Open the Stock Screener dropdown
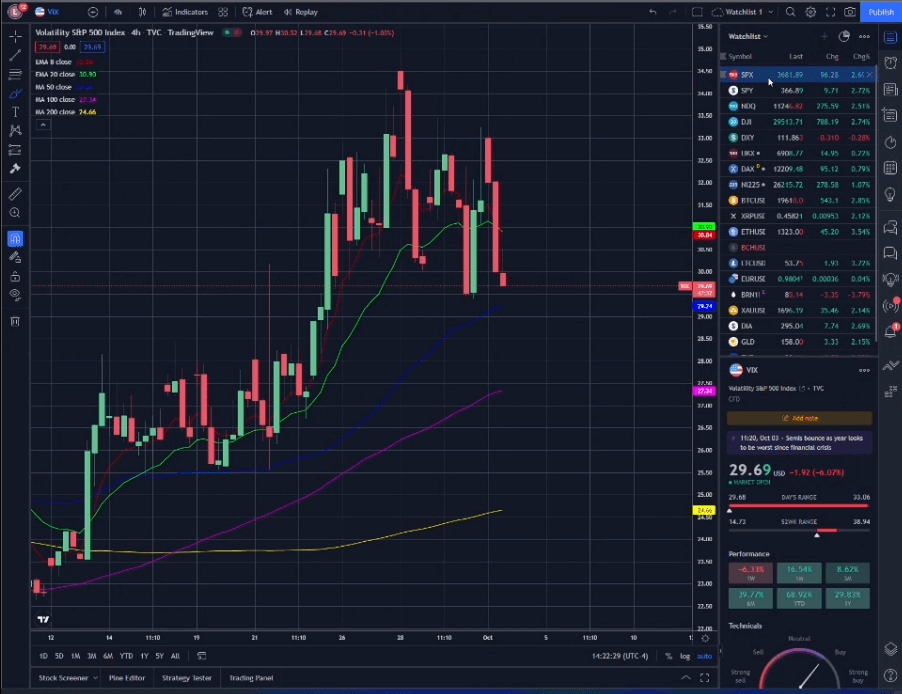 click(x=67, y=678)
